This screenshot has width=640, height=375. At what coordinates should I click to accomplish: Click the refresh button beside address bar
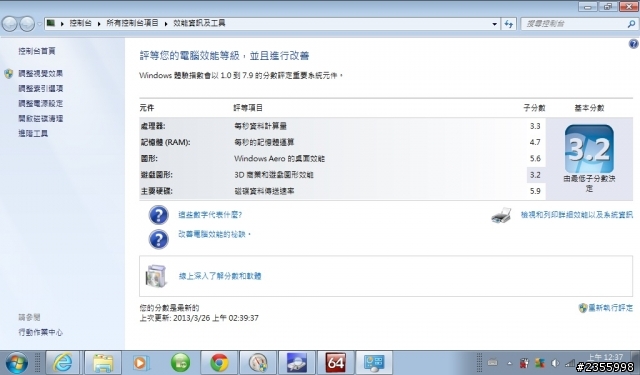[x=509, y=24]
